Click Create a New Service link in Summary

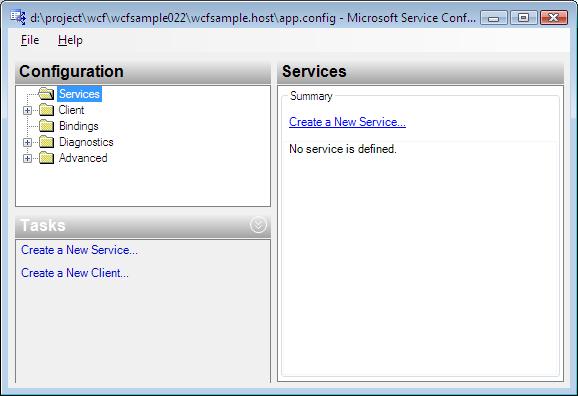point(347,122)
